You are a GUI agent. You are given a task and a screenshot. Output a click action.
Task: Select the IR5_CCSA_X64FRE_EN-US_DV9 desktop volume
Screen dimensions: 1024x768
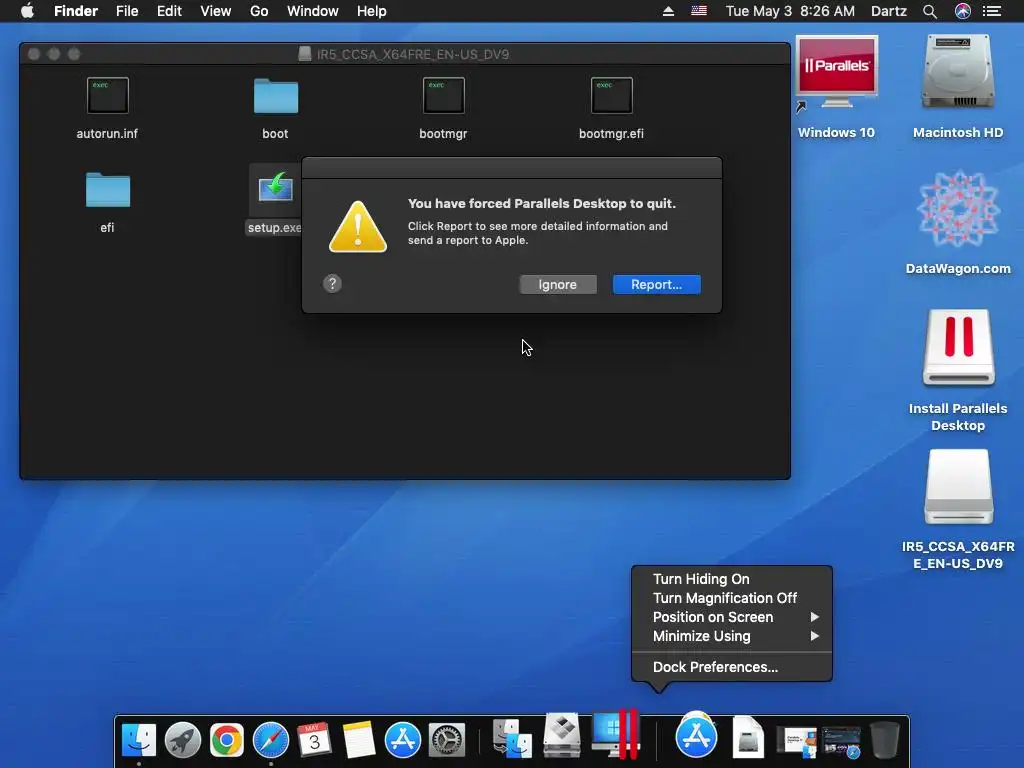click(958, 487)
